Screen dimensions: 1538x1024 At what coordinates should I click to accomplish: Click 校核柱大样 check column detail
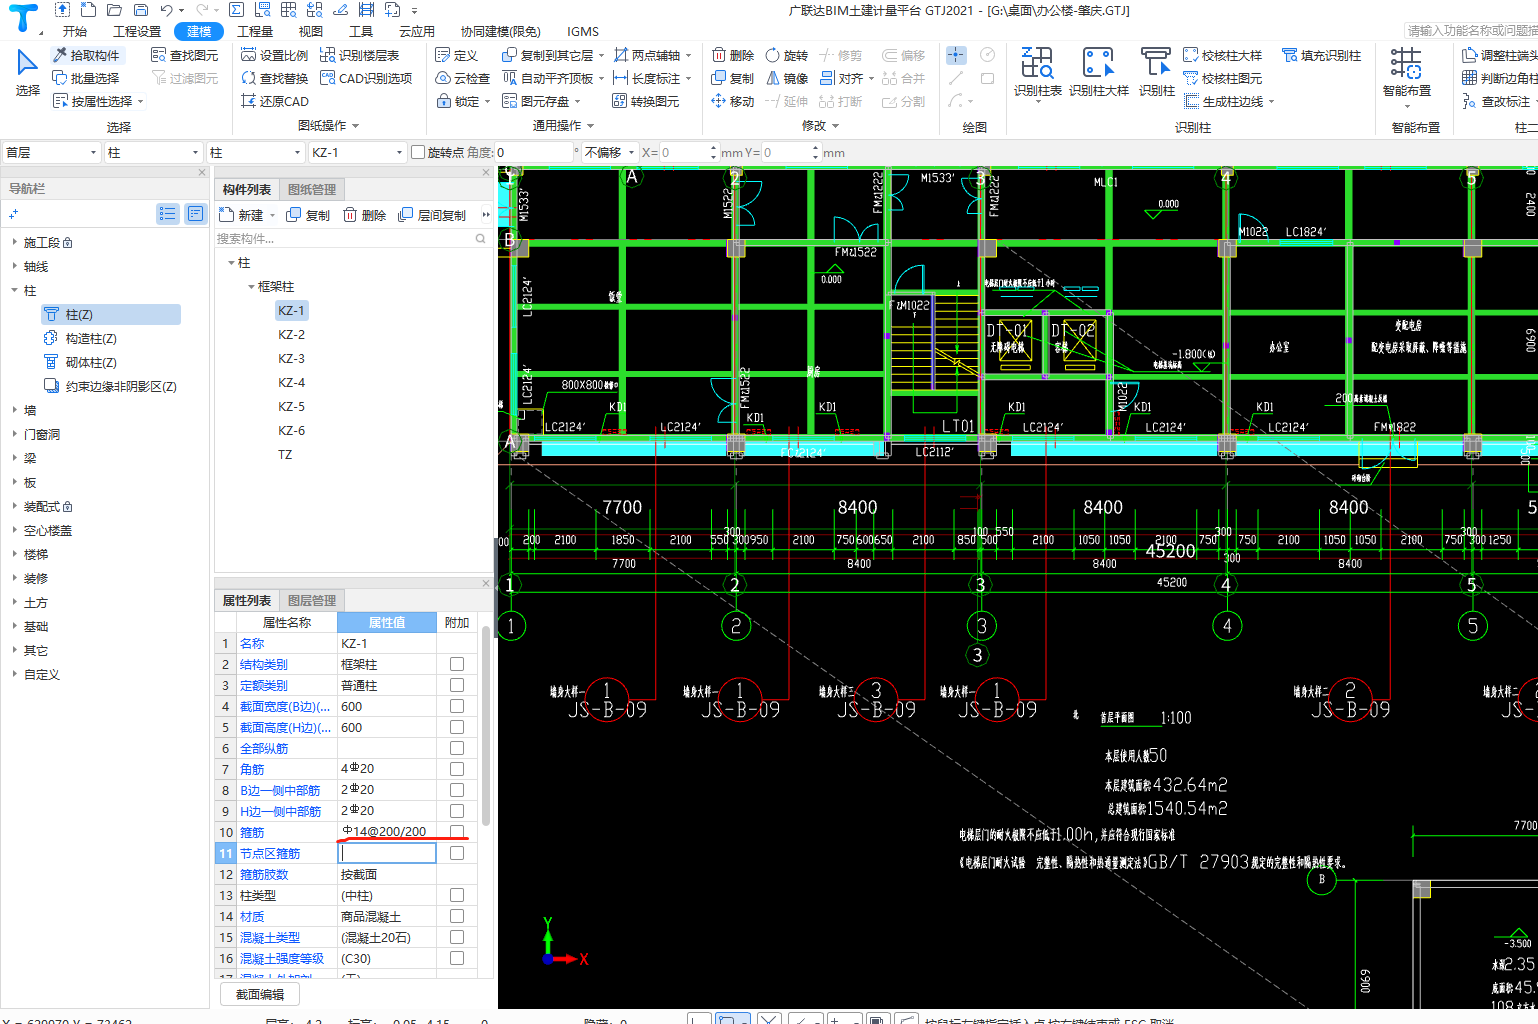click(1223, 55)
